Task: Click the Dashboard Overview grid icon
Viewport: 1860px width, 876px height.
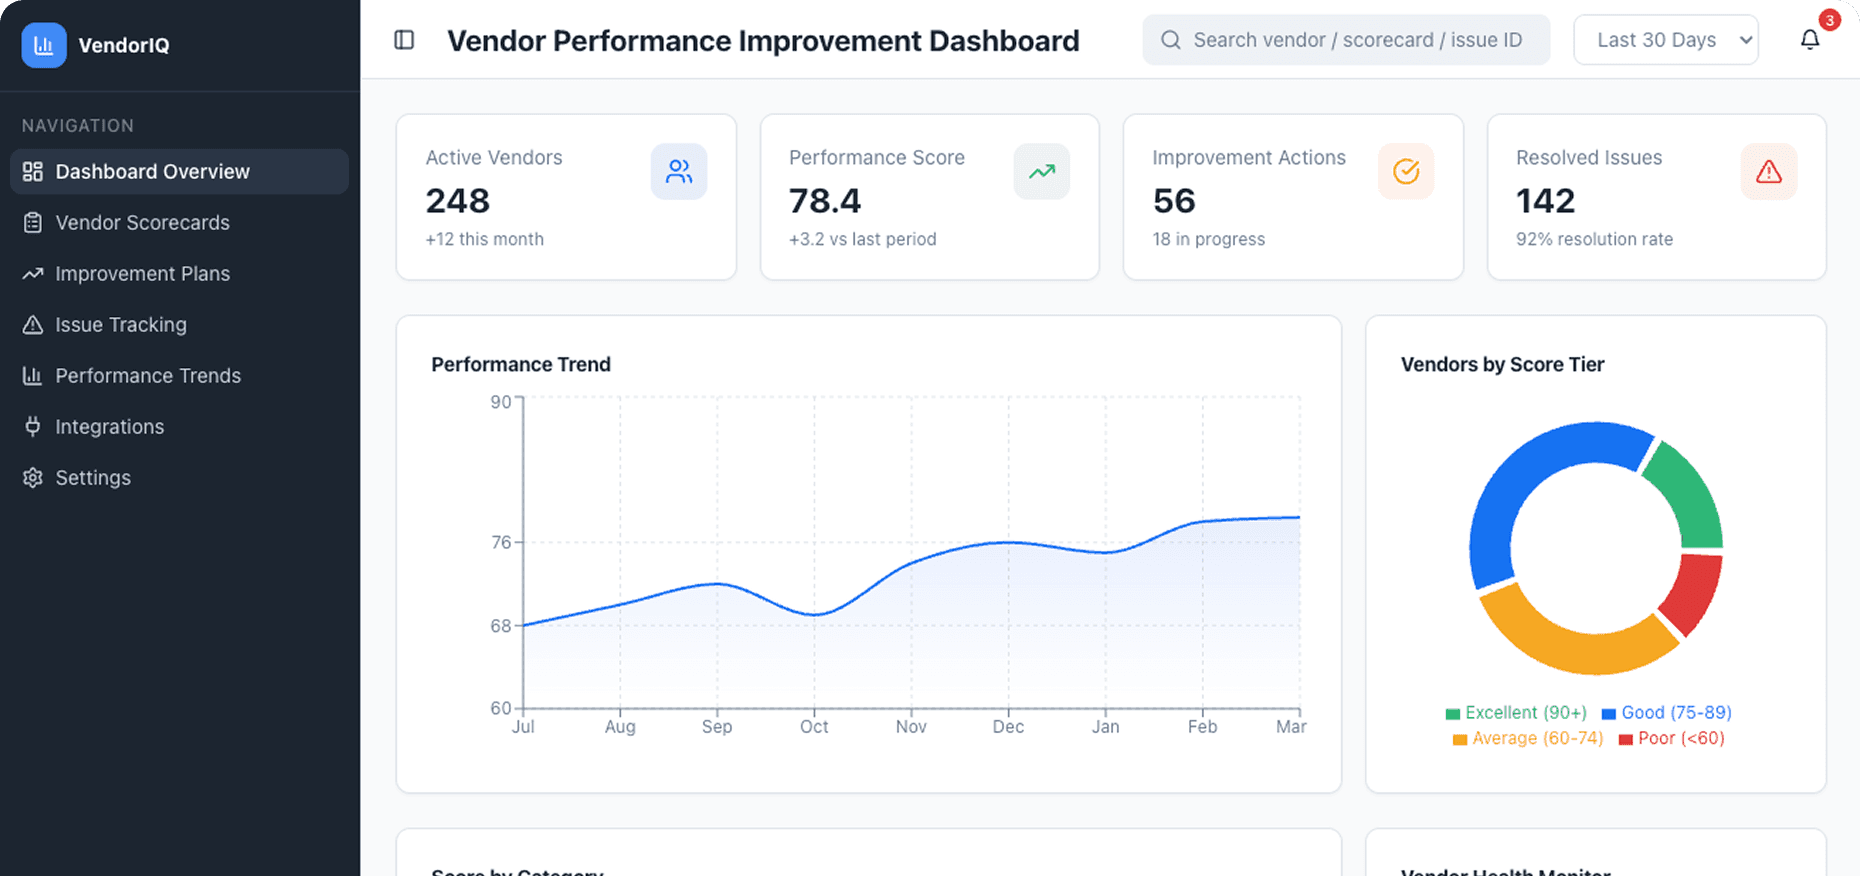Action: pos(33,172)
